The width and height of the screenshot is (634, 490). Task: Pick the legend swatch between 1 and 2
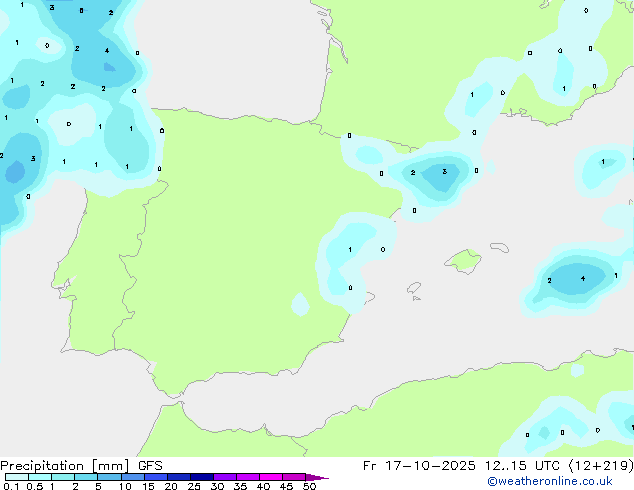(63, 477)
